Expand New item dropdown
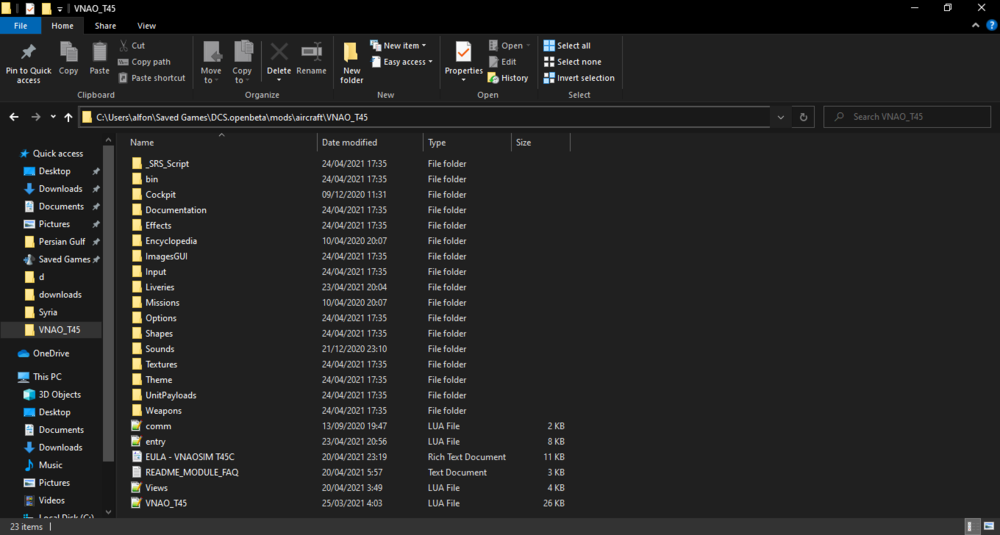The image size is (1000, 535). click(x=398, y=46)
